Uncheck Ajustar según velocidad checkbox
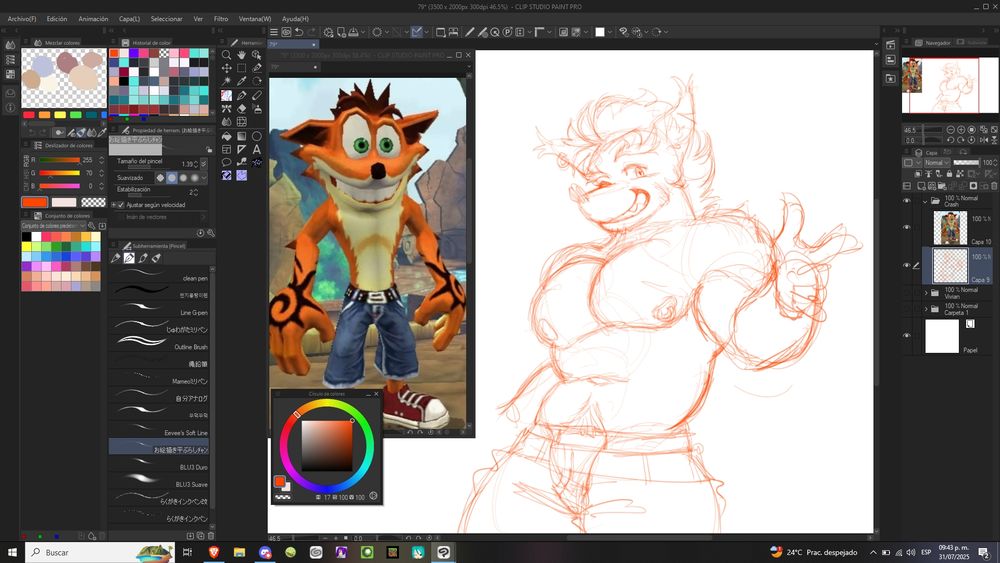Viewport: 1000px width, 563px height. pos(121,205)
